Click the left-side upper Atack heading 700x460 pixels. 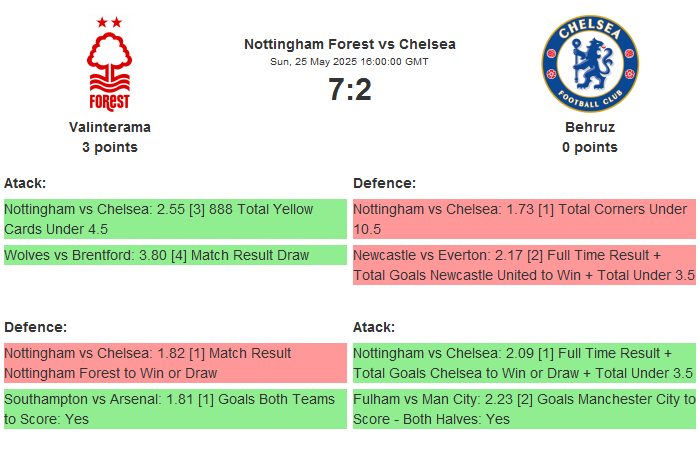(25, 183)
